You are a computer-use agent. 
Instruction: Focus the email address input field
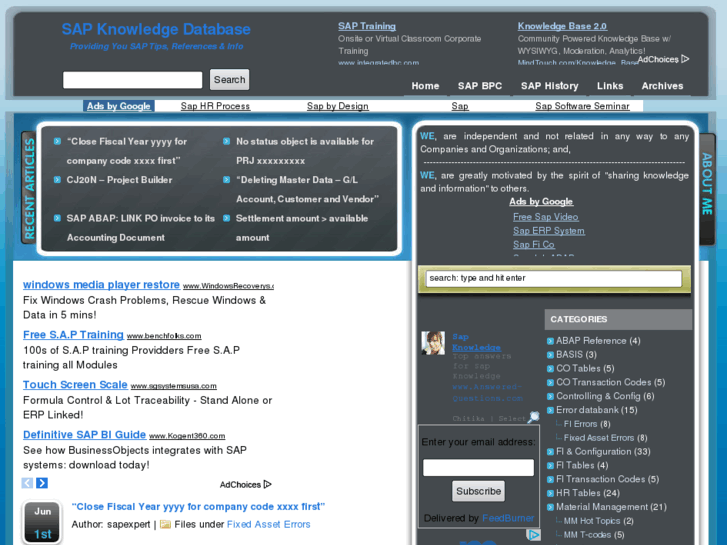[478, 467]
